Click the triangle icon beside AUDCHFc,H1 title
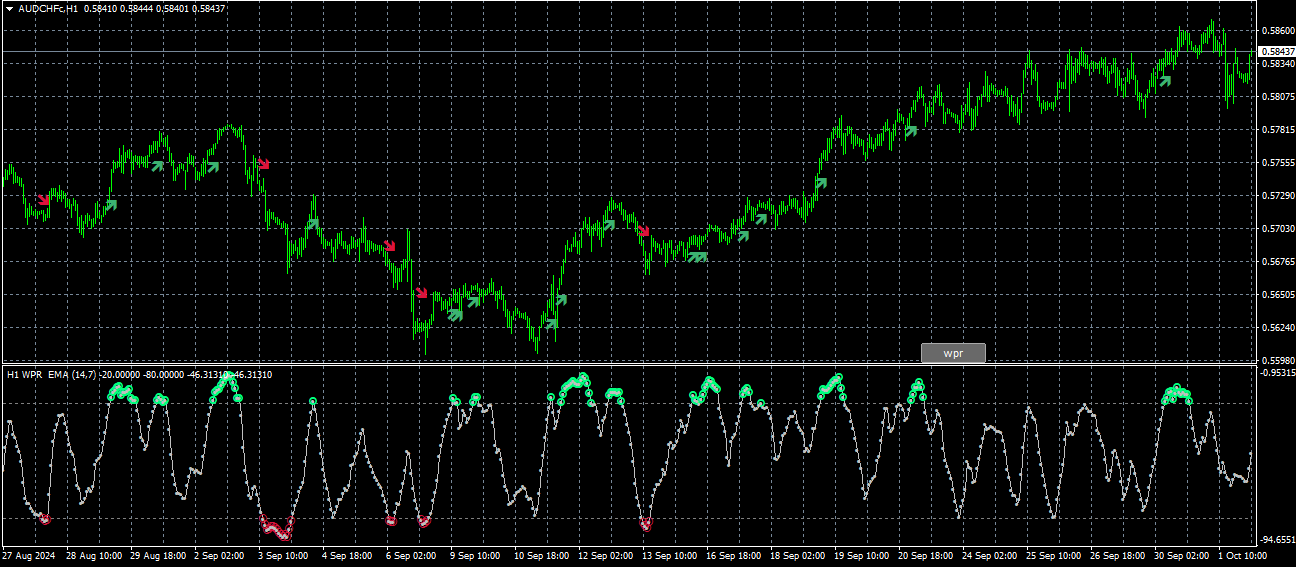The height and width of the screenshot is (567, 1296). point(9,8)
